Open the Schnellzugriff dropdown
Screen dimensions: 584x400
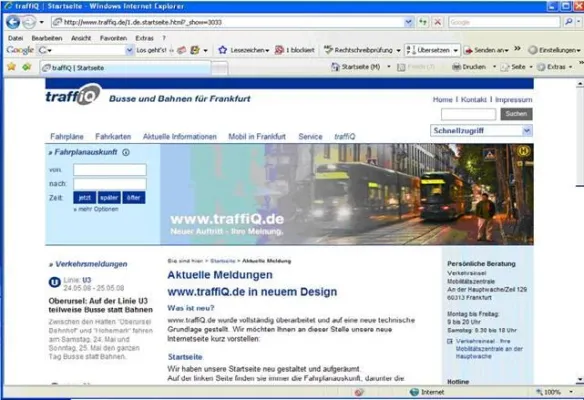tap(481, 131)
